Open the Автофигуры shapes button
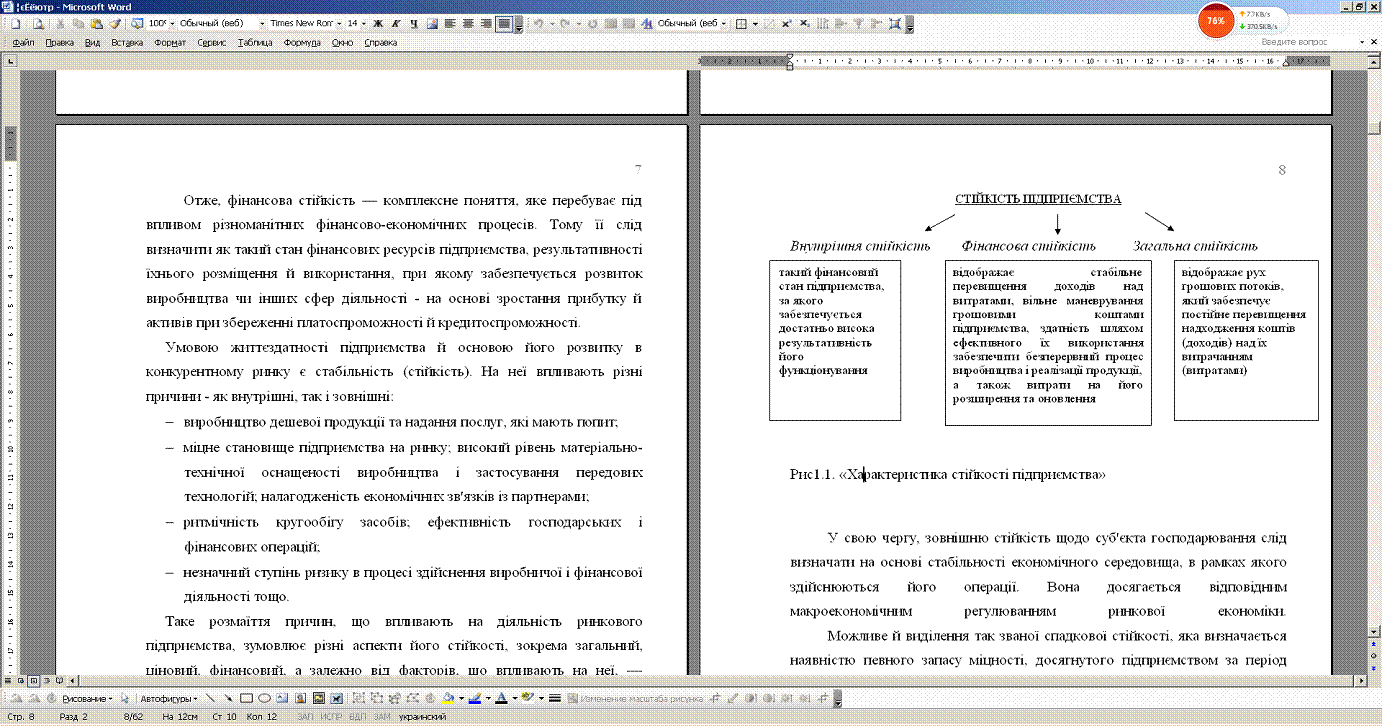The width and height of the screenshot is (1382, 726). tap(167, 698)
